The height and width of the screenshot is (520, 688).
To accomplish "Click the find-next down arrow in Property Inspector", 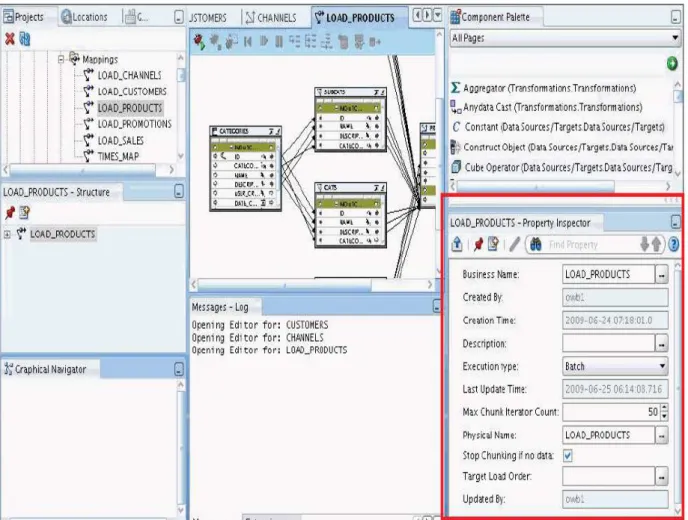I will point(645,244).
